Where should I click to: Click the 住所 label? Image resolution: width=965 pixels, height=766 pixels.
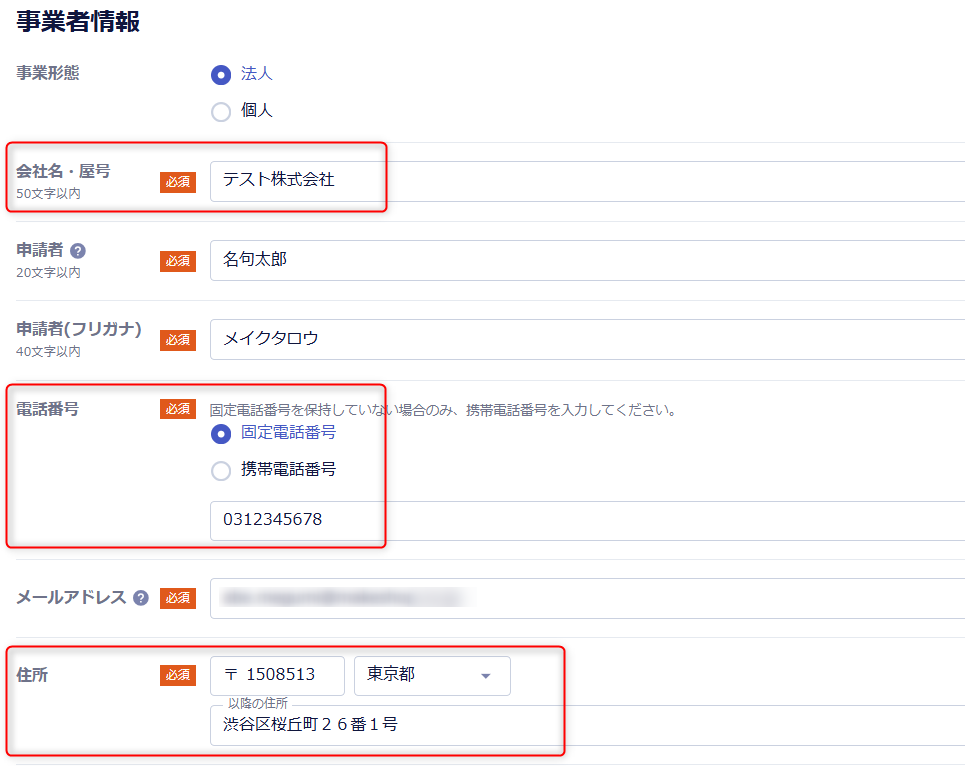coord(32,675)
